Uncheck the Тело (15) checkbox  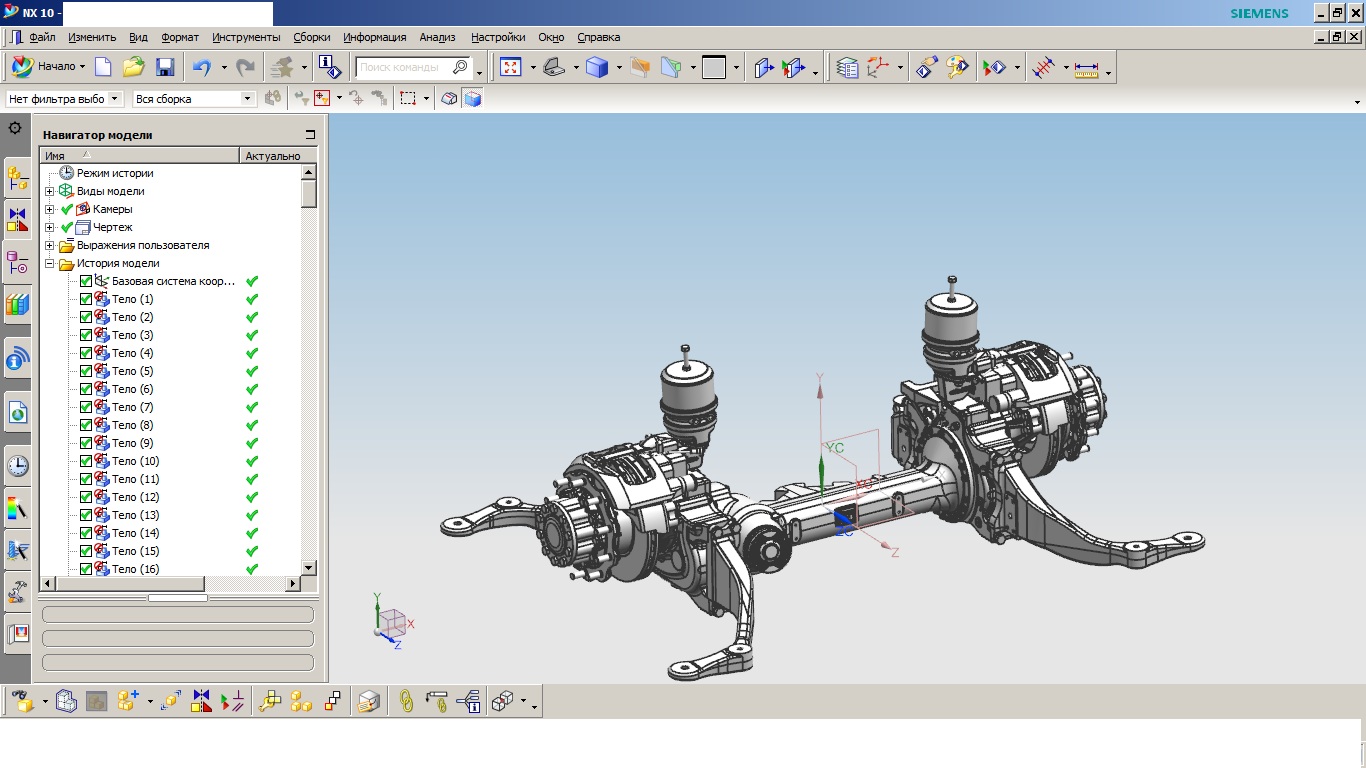pos(86,551)
